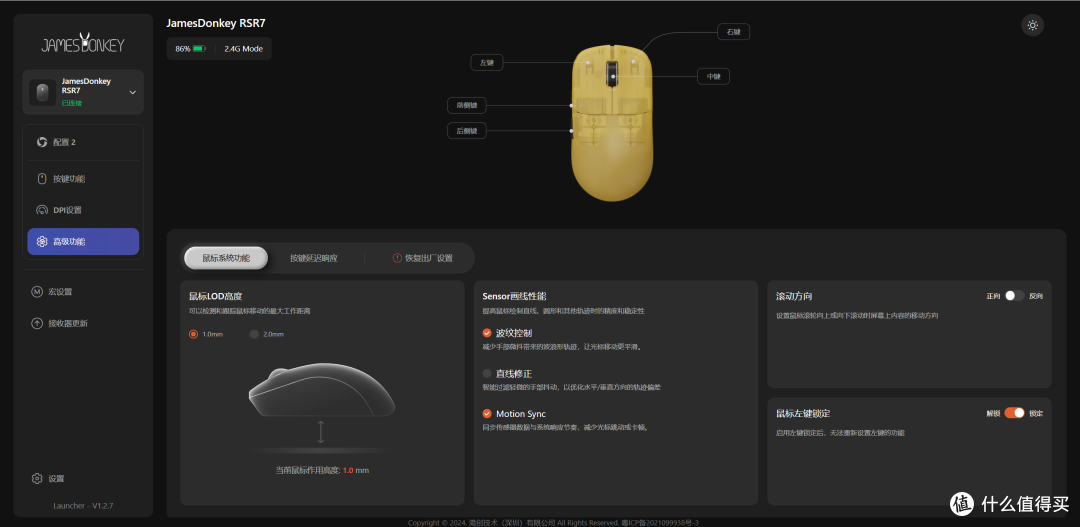Select 高级功能 advanced functions

[x=83, y=242]
